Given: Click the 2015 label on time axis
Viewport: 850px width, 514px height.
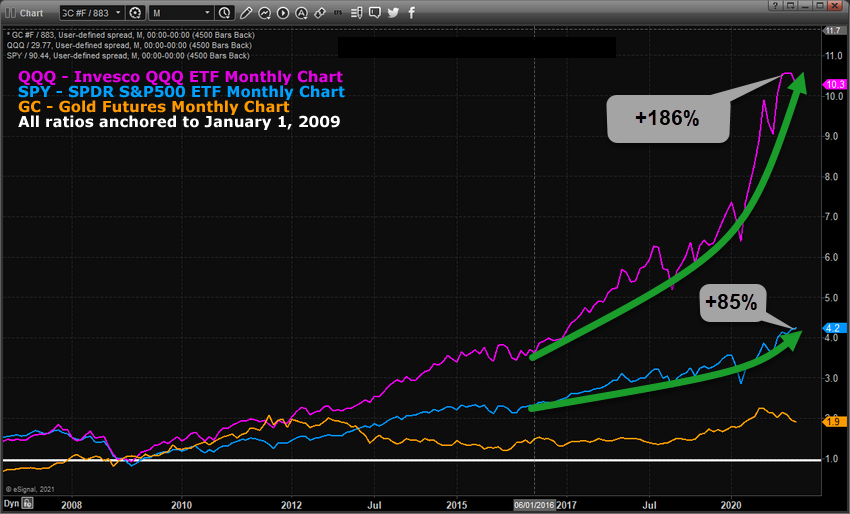Looking at the screenshot, I should click(456, 505).
